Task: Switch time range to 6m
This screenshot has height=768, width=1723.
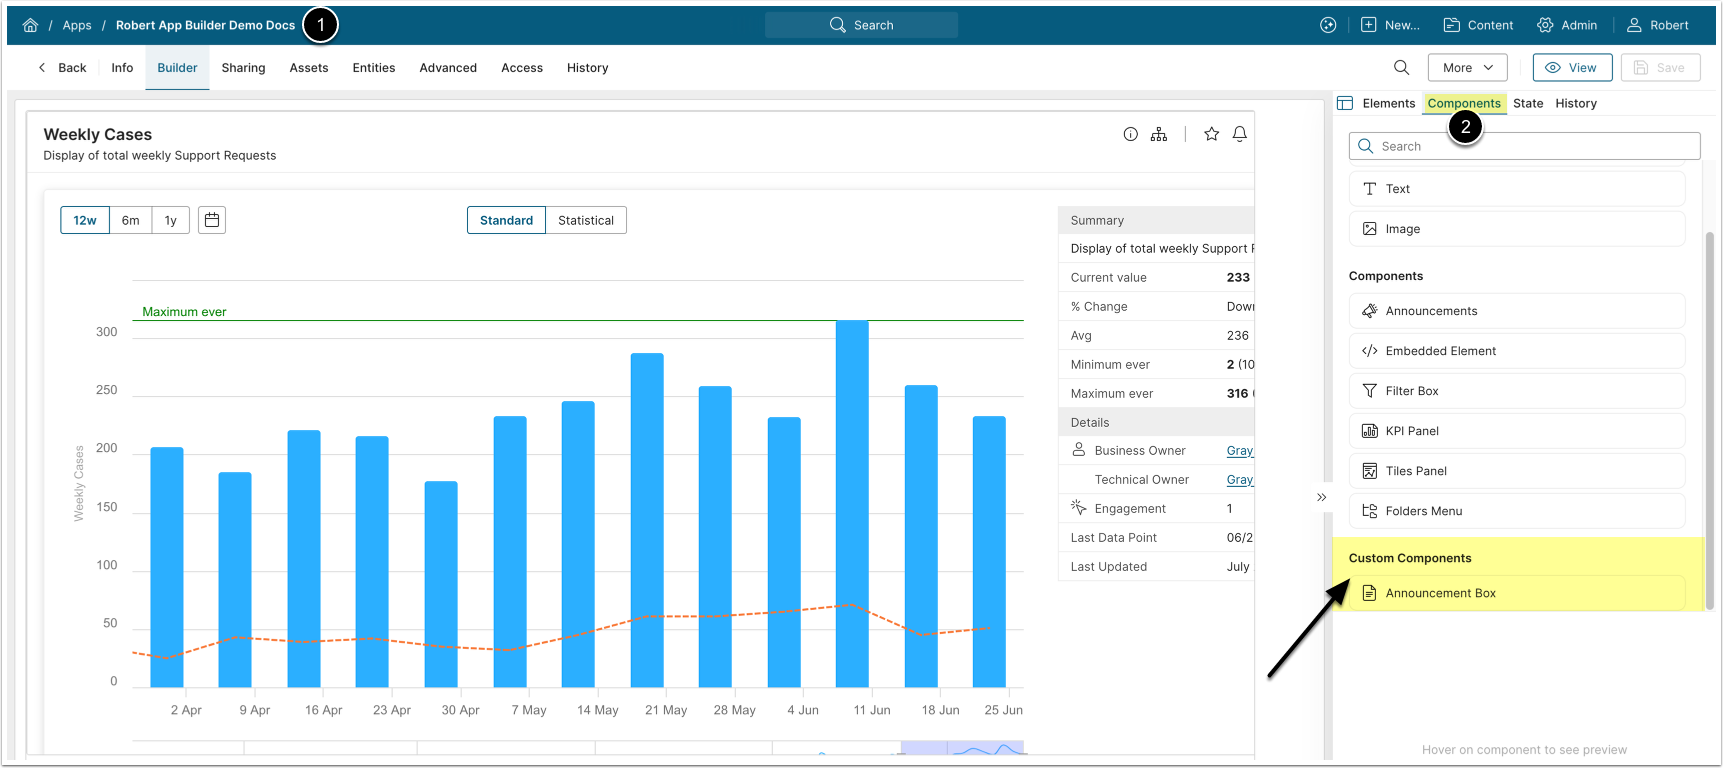Action: pos(131,220)
